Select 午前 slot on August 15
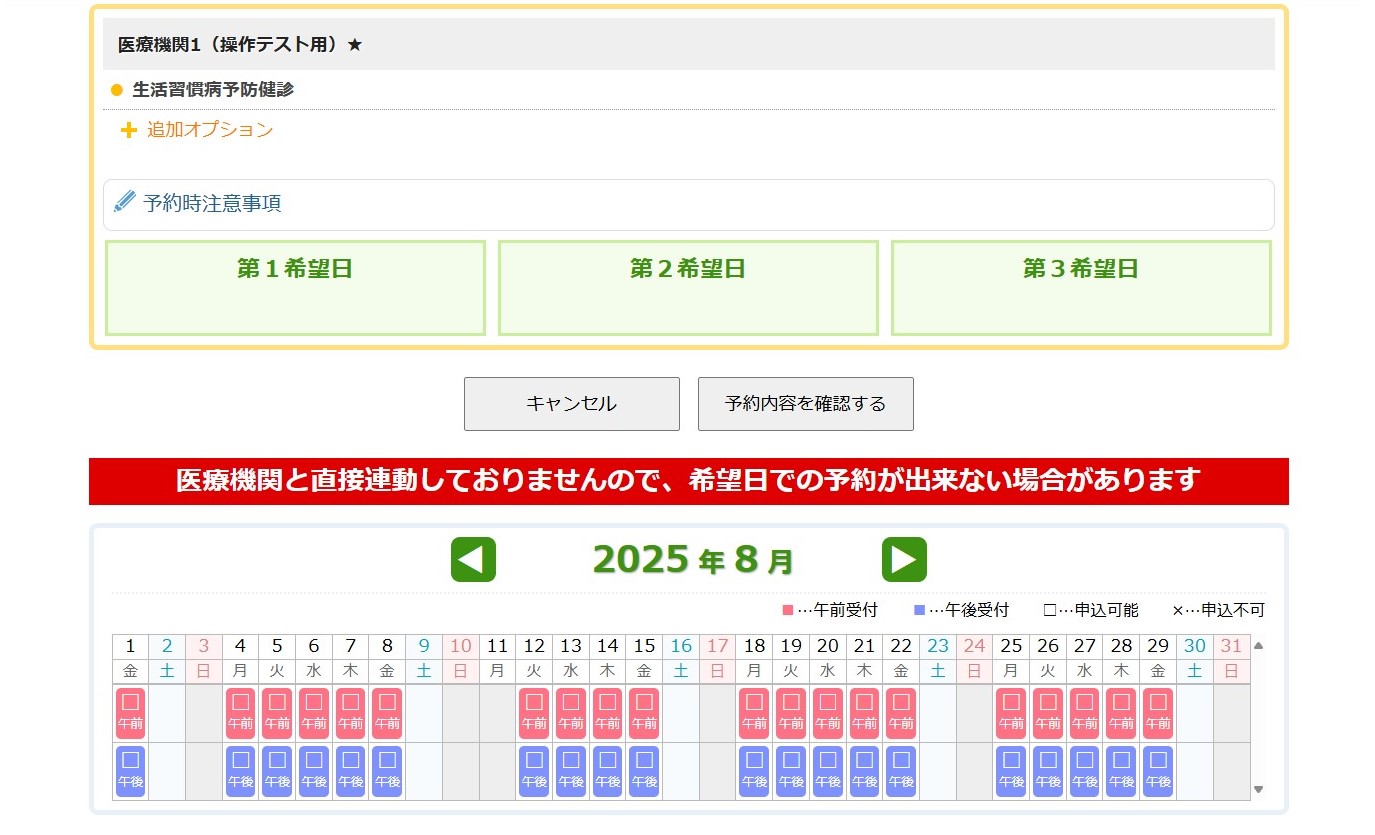The image size is (1375, 835). click(x=644, y=713)
